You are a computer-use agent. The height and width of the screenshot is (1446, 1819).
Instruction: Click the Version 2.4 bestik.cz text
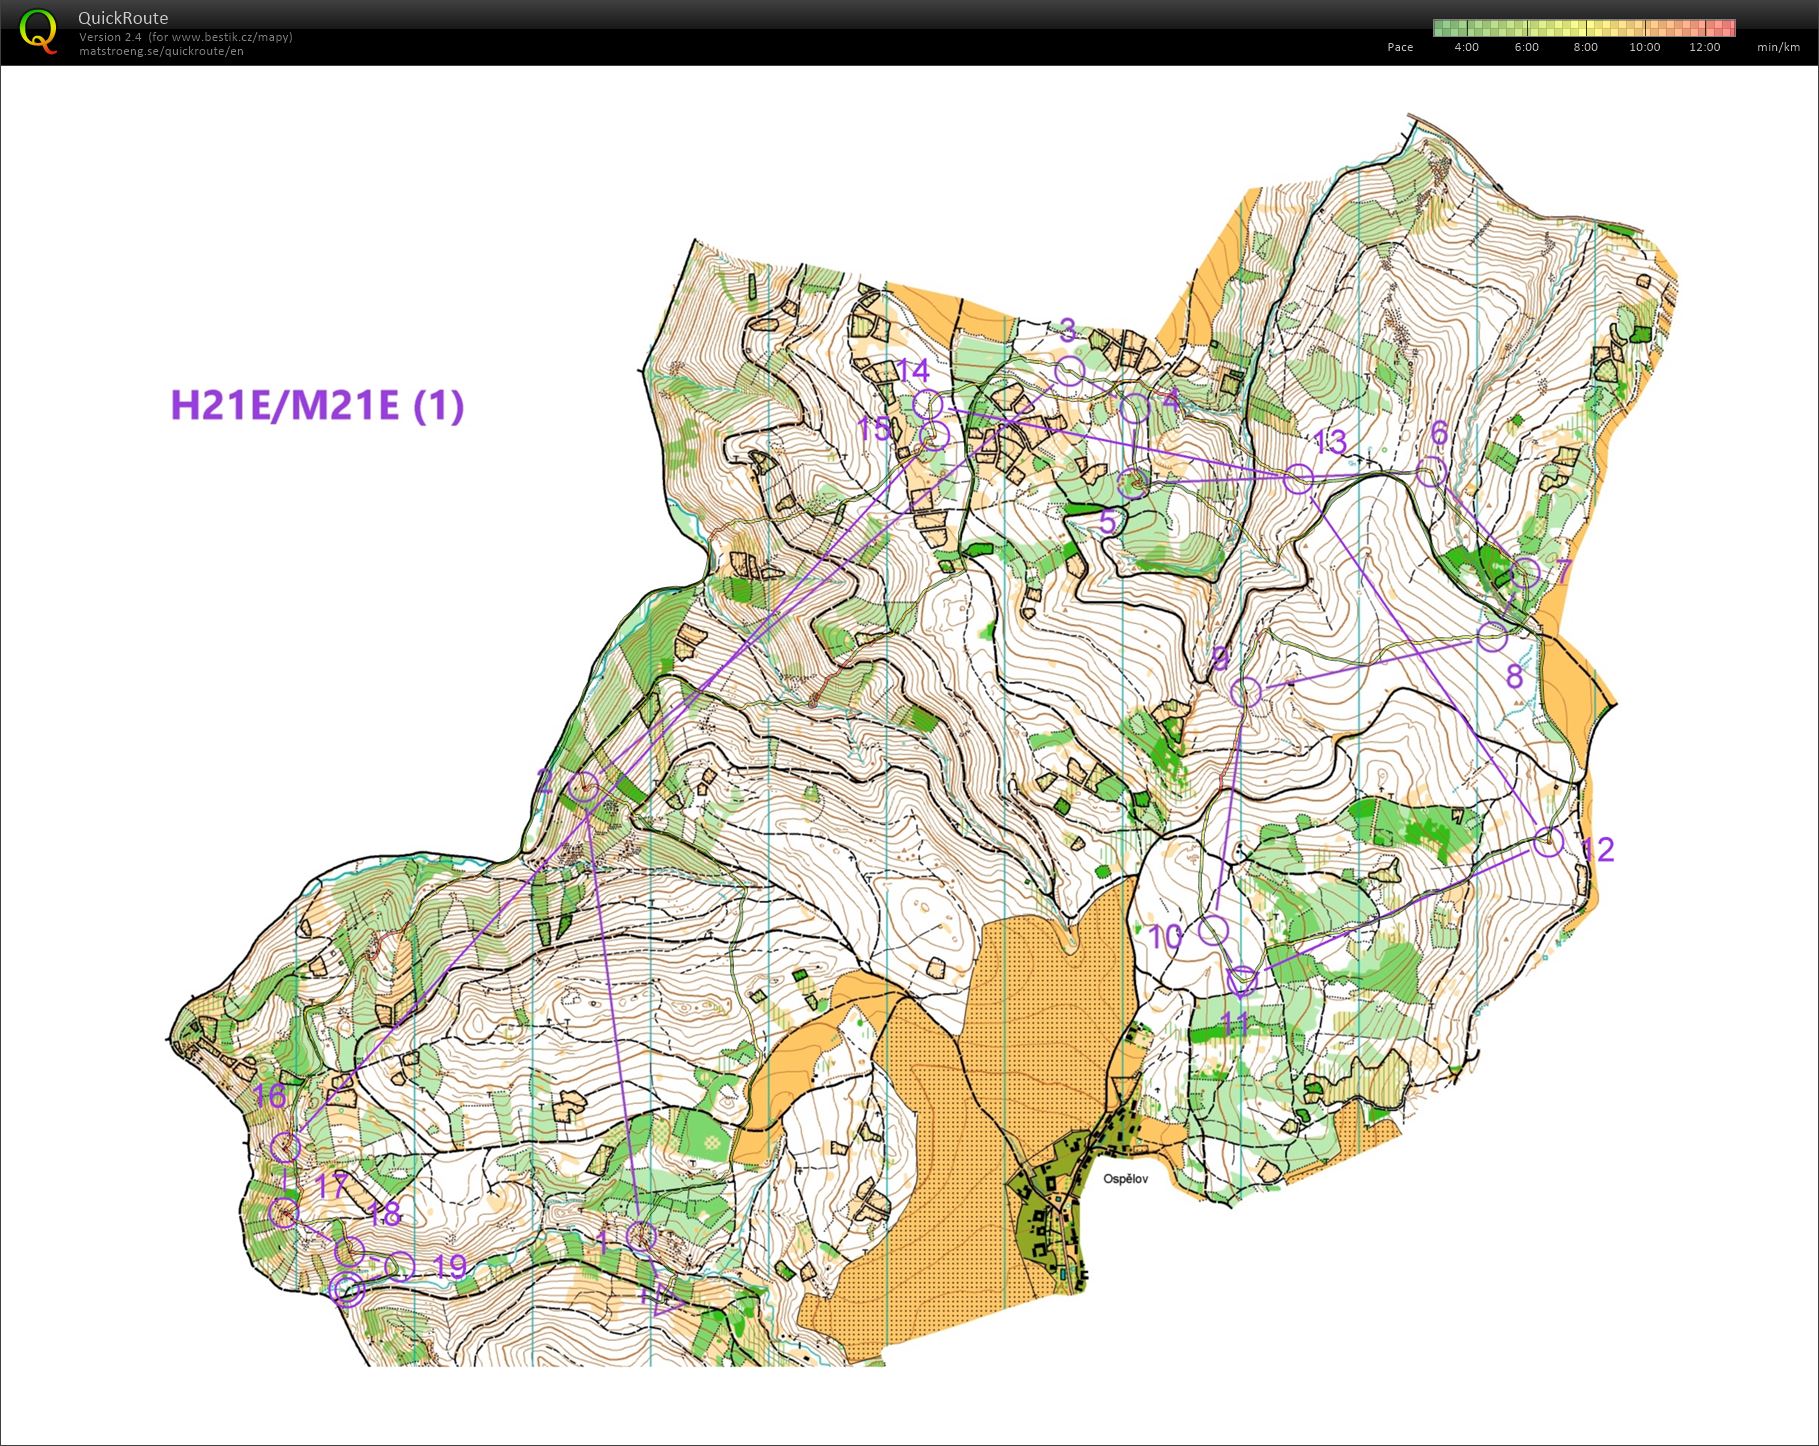tap(186, 37)
